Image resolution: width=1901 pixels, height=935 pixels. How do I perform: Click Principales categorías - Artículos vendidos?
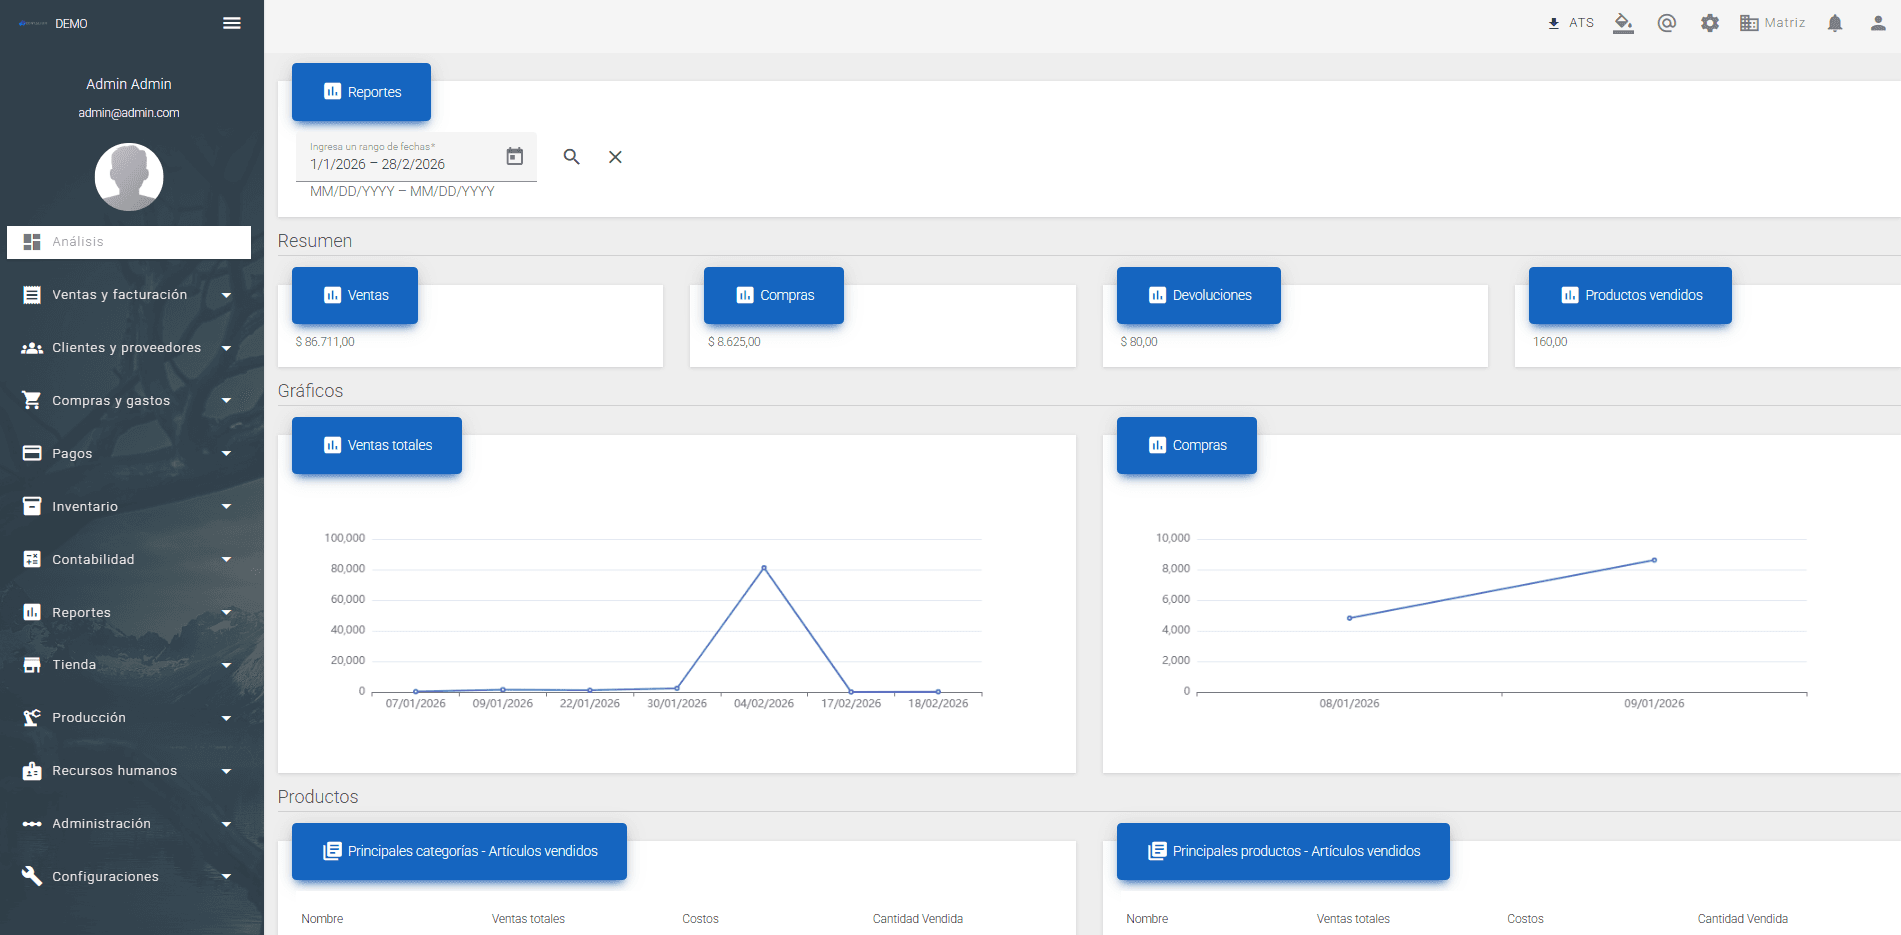[459, 851]
